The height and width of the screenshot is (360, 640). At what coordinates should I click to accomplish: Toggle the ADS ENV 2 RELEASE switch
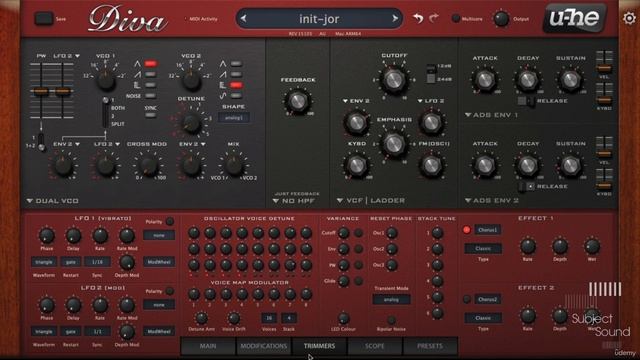coord(526,187)
